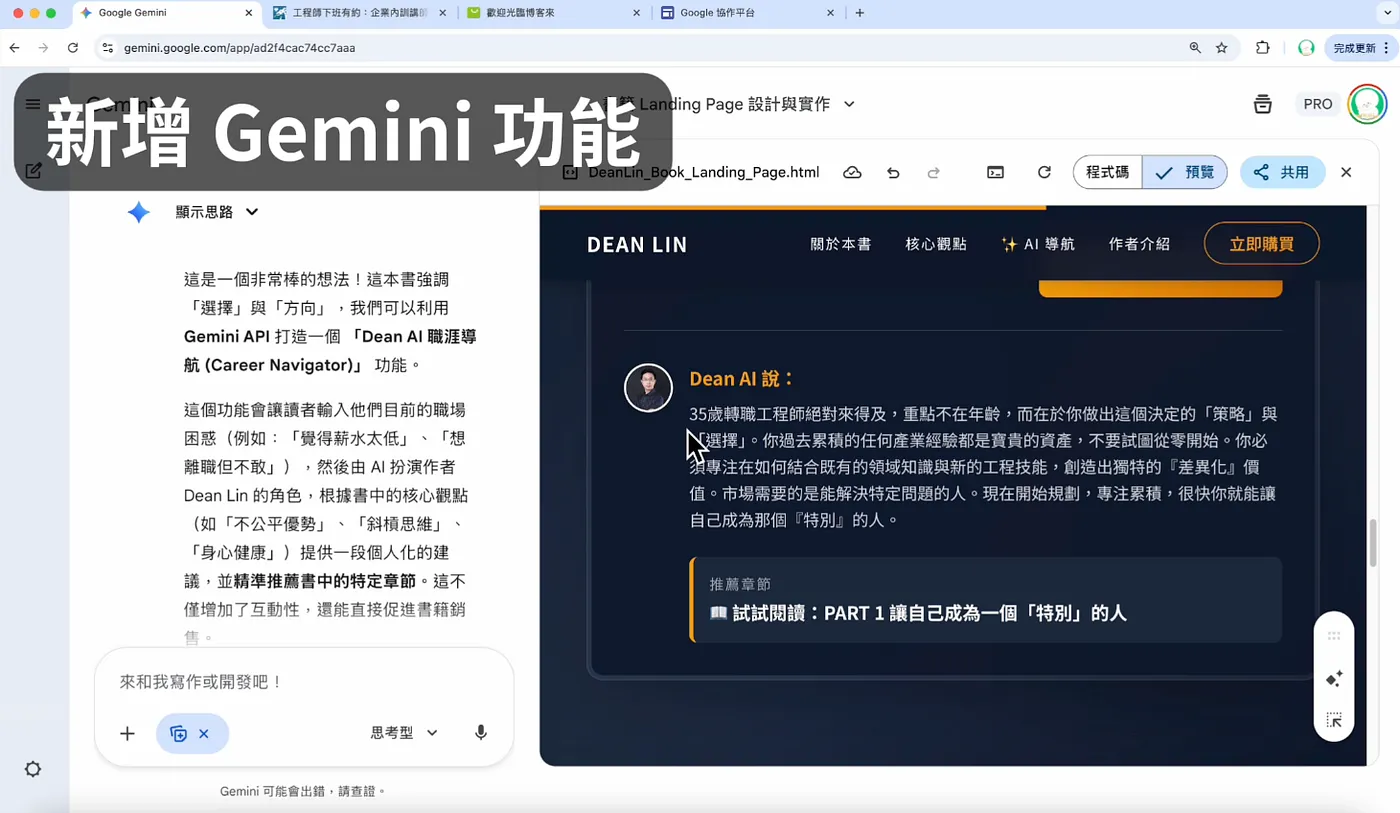Open the conversation title dropdown chevron
Image resolution: width=1400 pixels, height=813 pixels.
(849, 104)
